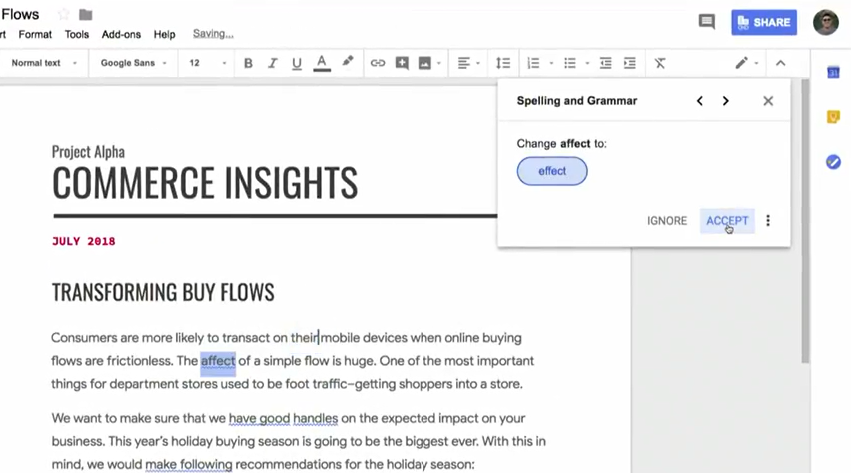Open the line spacing options
This screenshot has width=851, height=473.
(x=502, y=63)
